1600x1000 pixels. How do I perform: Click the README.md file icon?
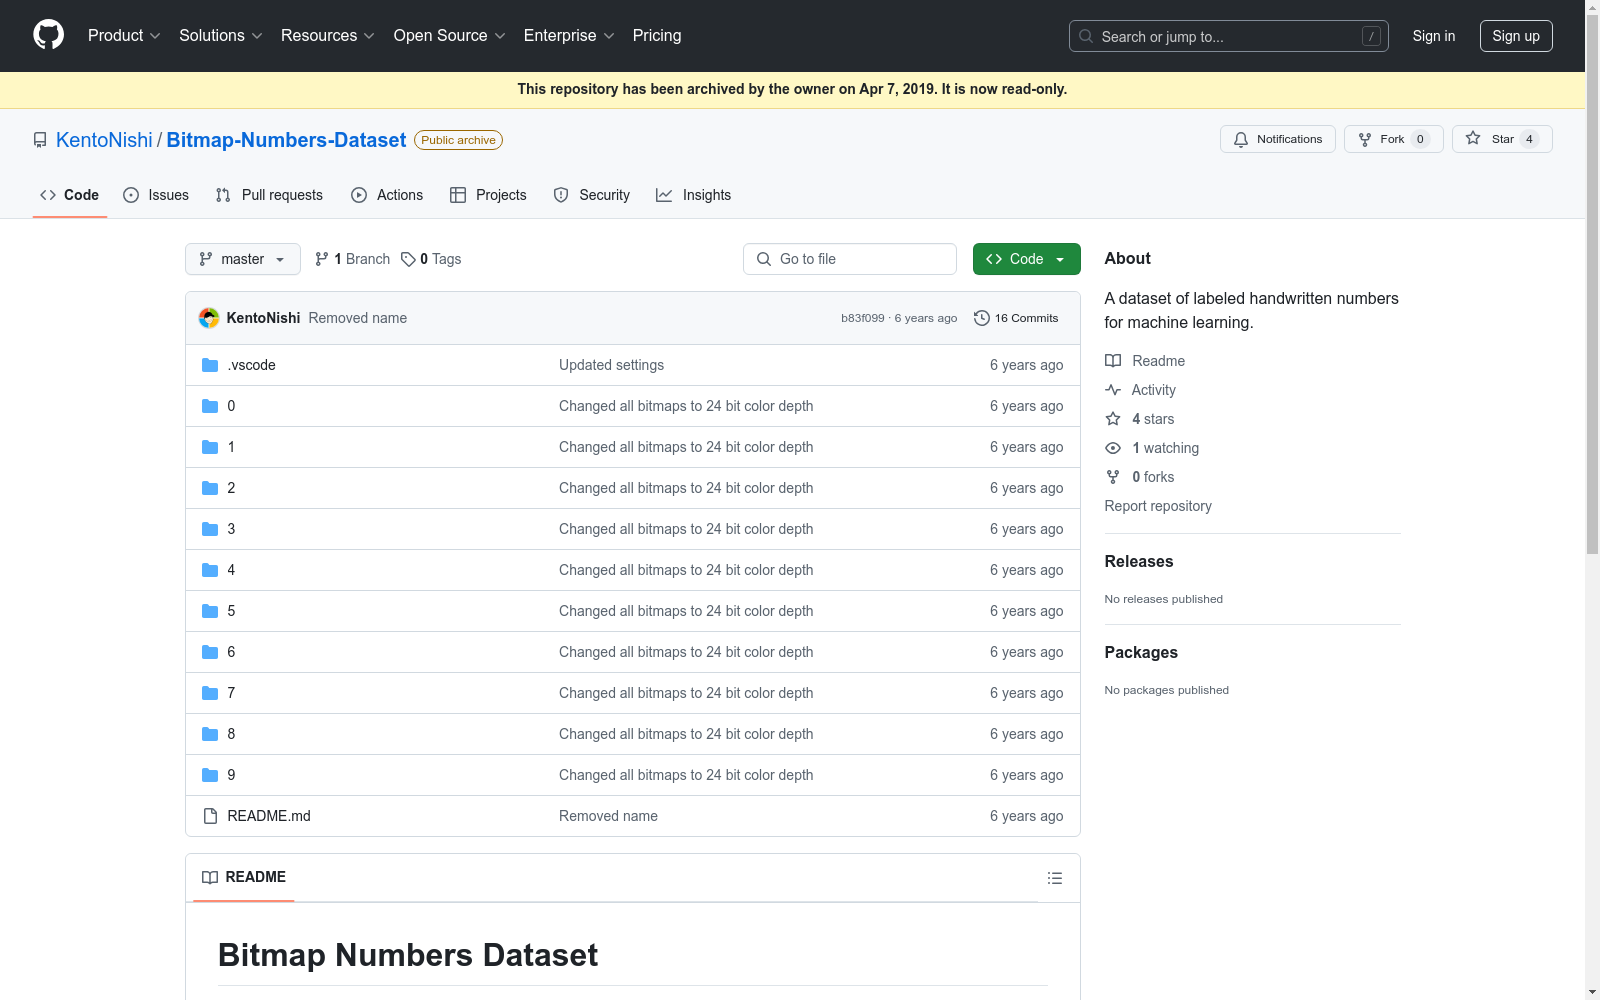click(210, 816)
